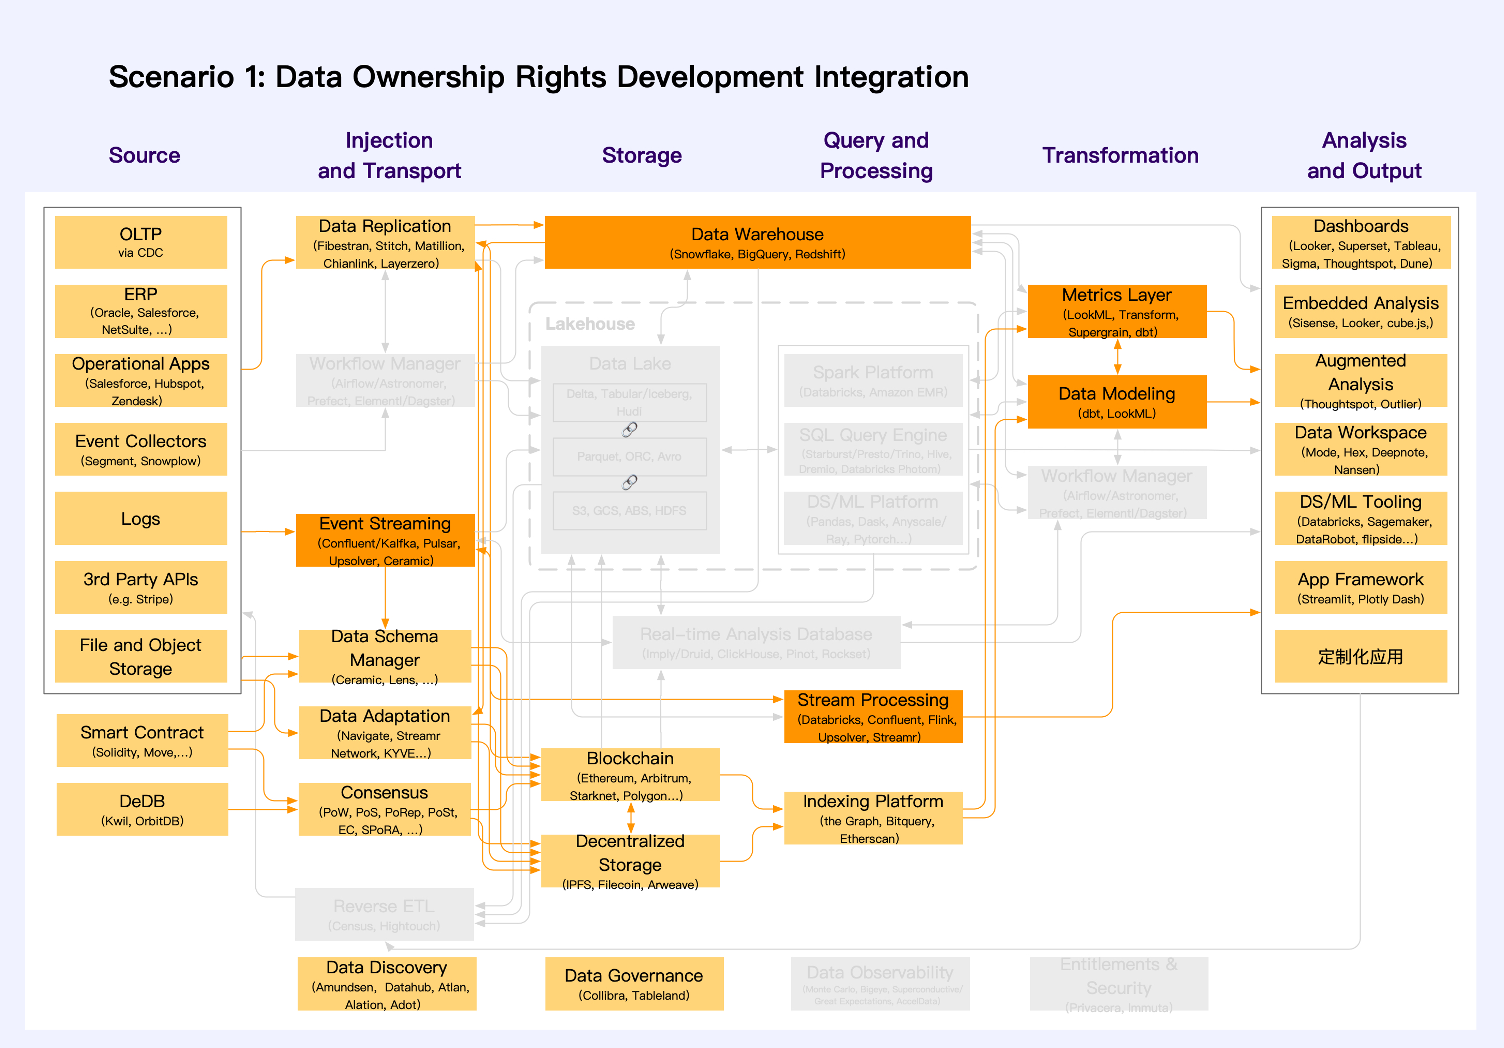Select the Metrics Layer box
1504x1048 pixels.
pyautogui.click(x=1117, y=311)
